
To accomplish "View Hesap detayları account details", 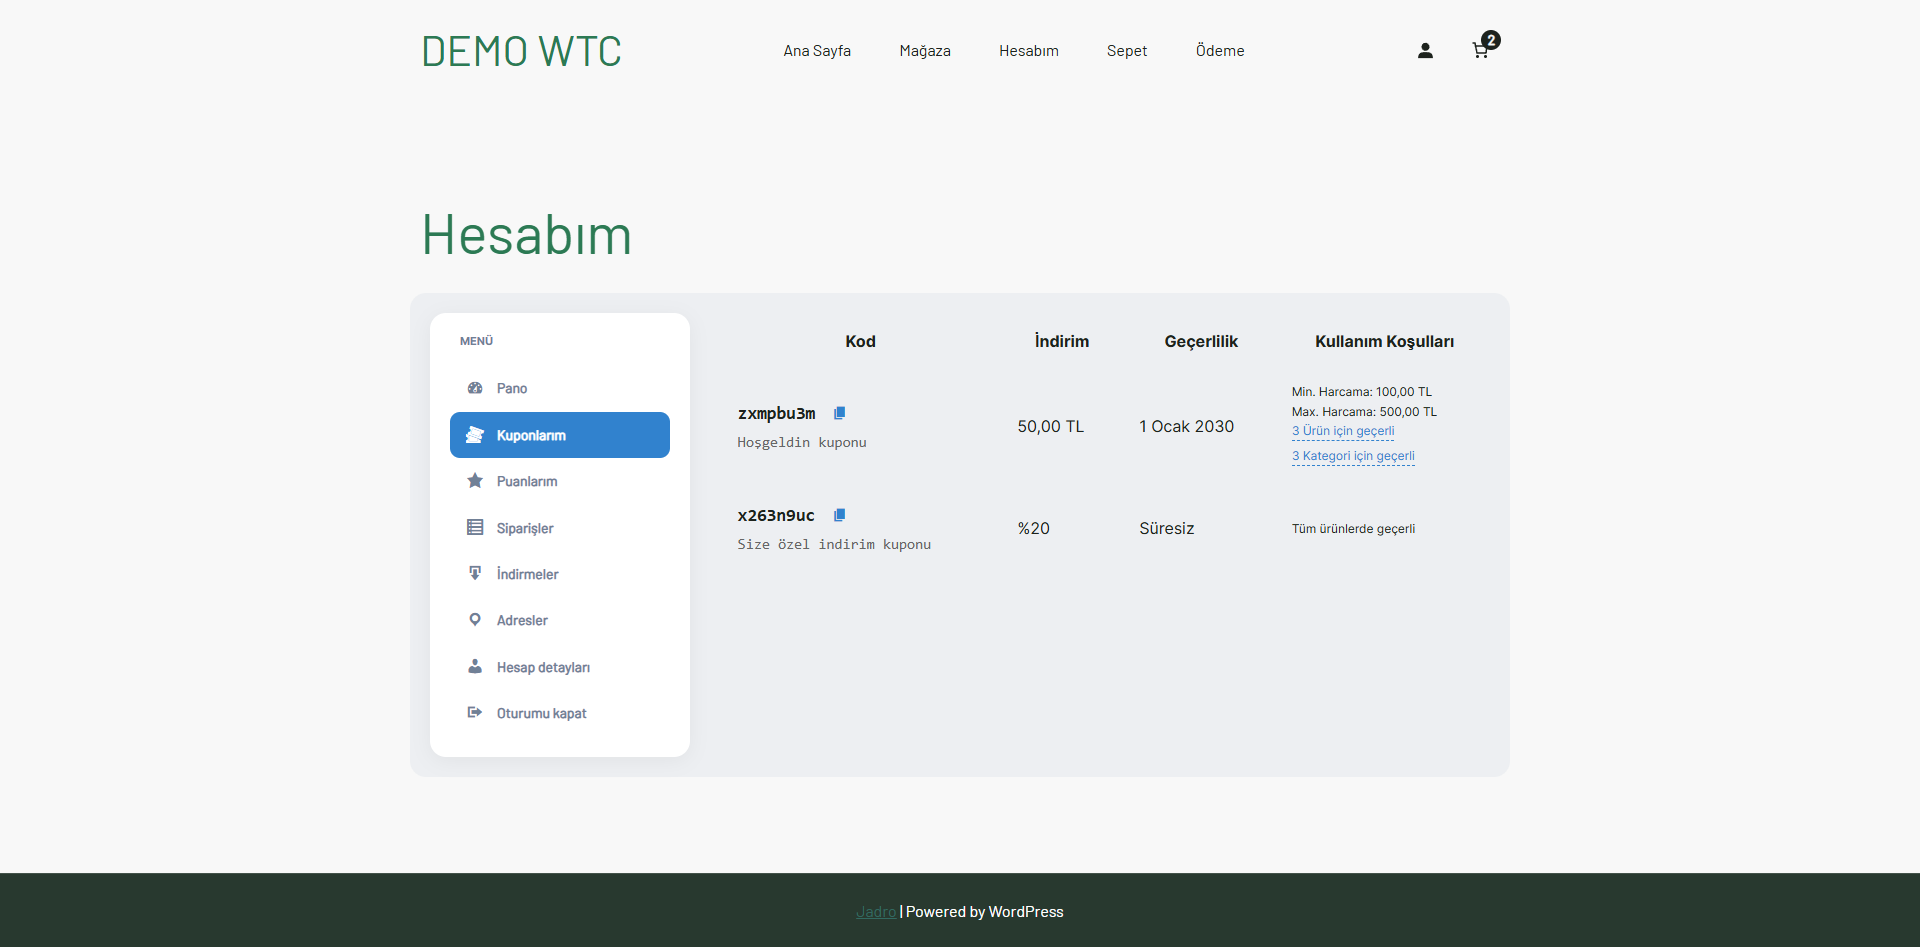I will pos(542,667).
